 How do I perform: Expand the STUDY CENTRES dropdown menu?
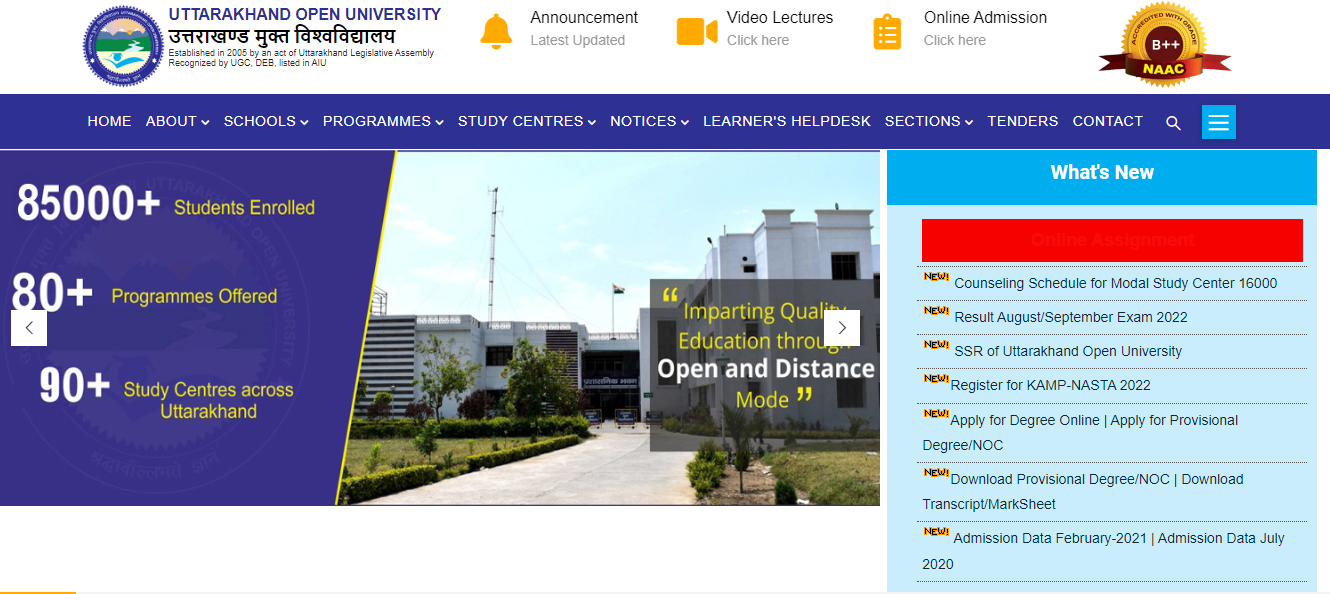click(527, 121)
